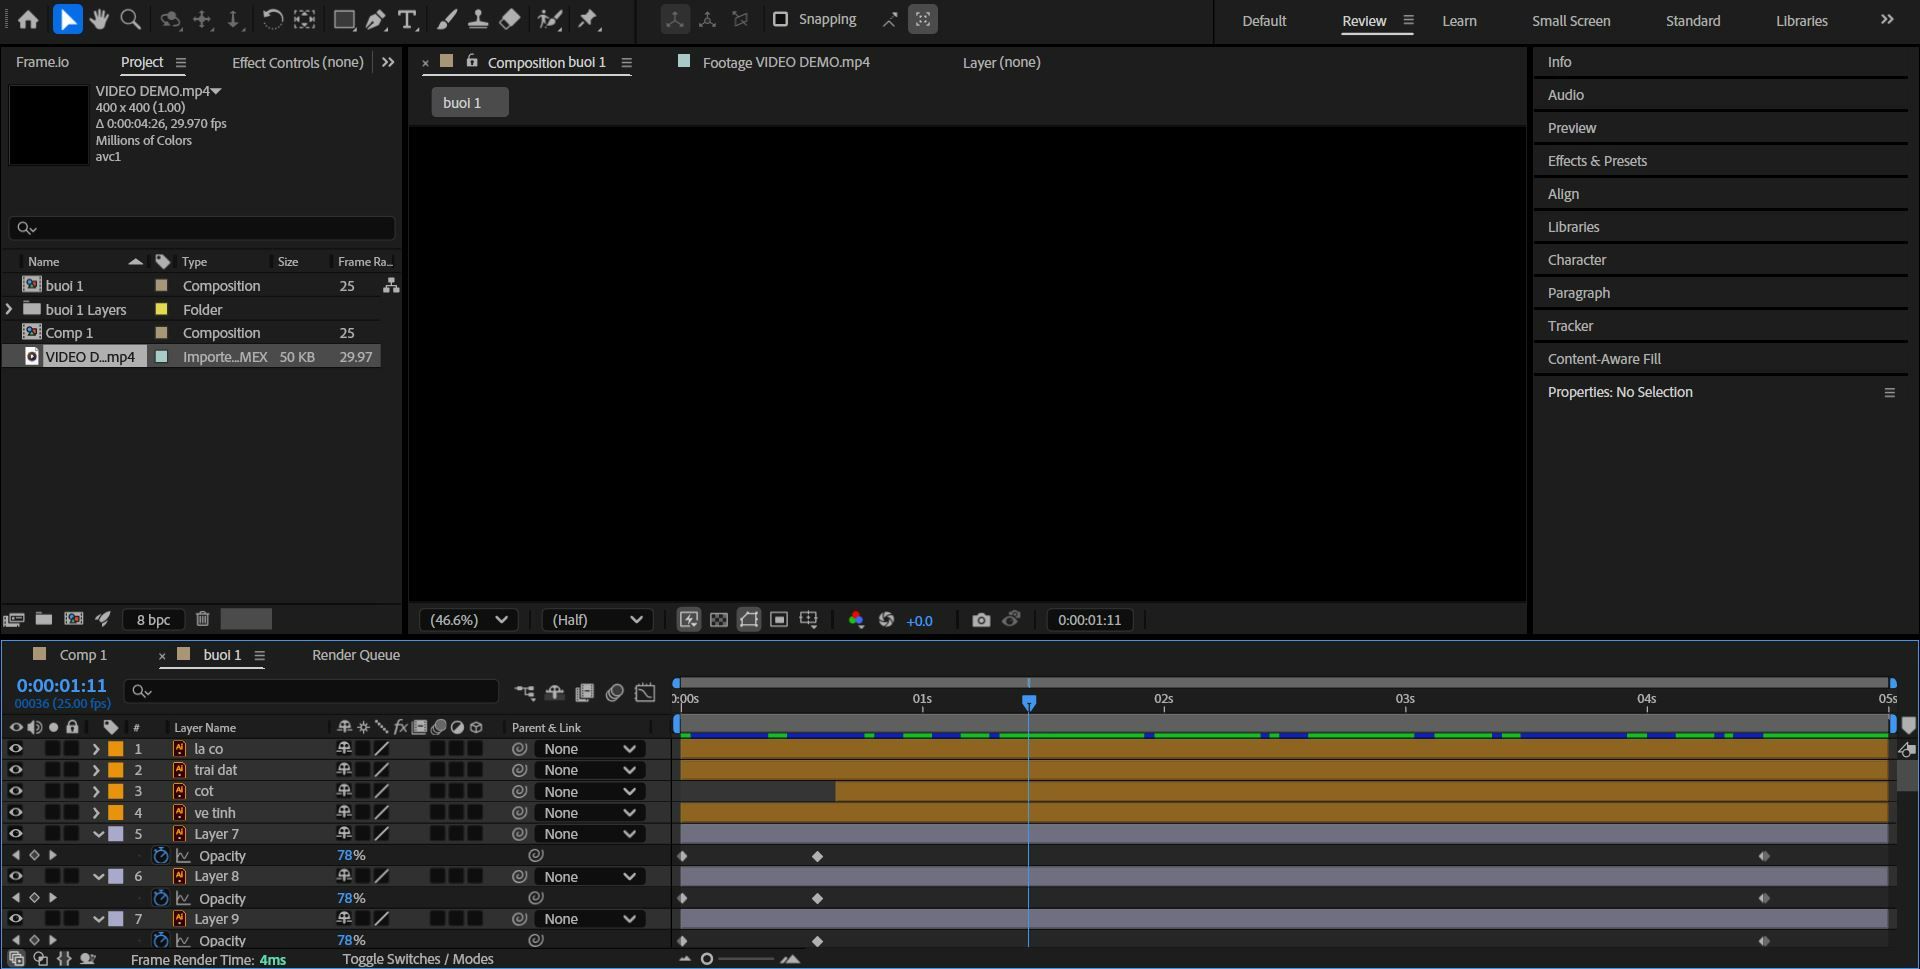Open magnification (46.6%) dropdown
The width and height of the screenshot is (1920, 969).
(x=469, y=620)
